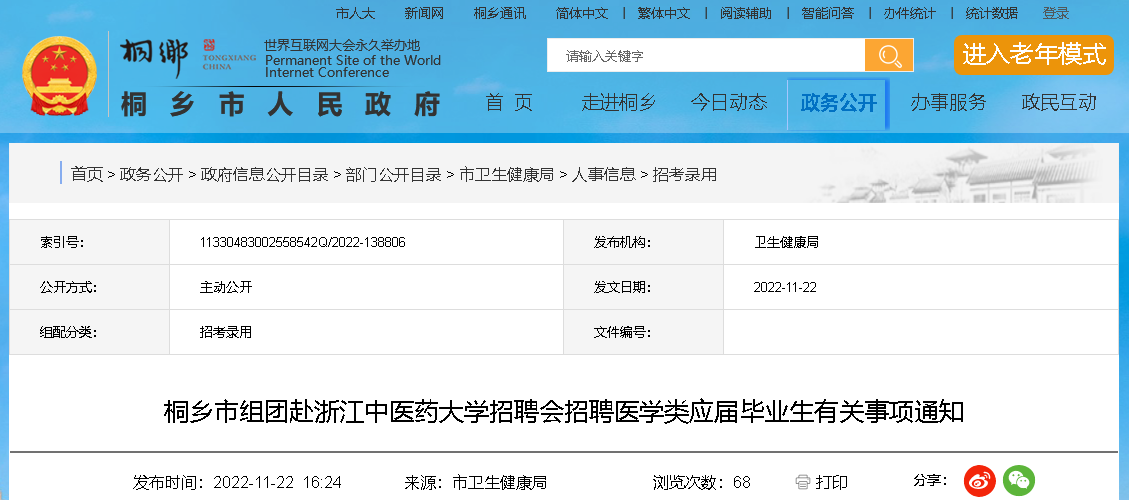
Task: Open 今日动态 navigation item
Action: 729,102
